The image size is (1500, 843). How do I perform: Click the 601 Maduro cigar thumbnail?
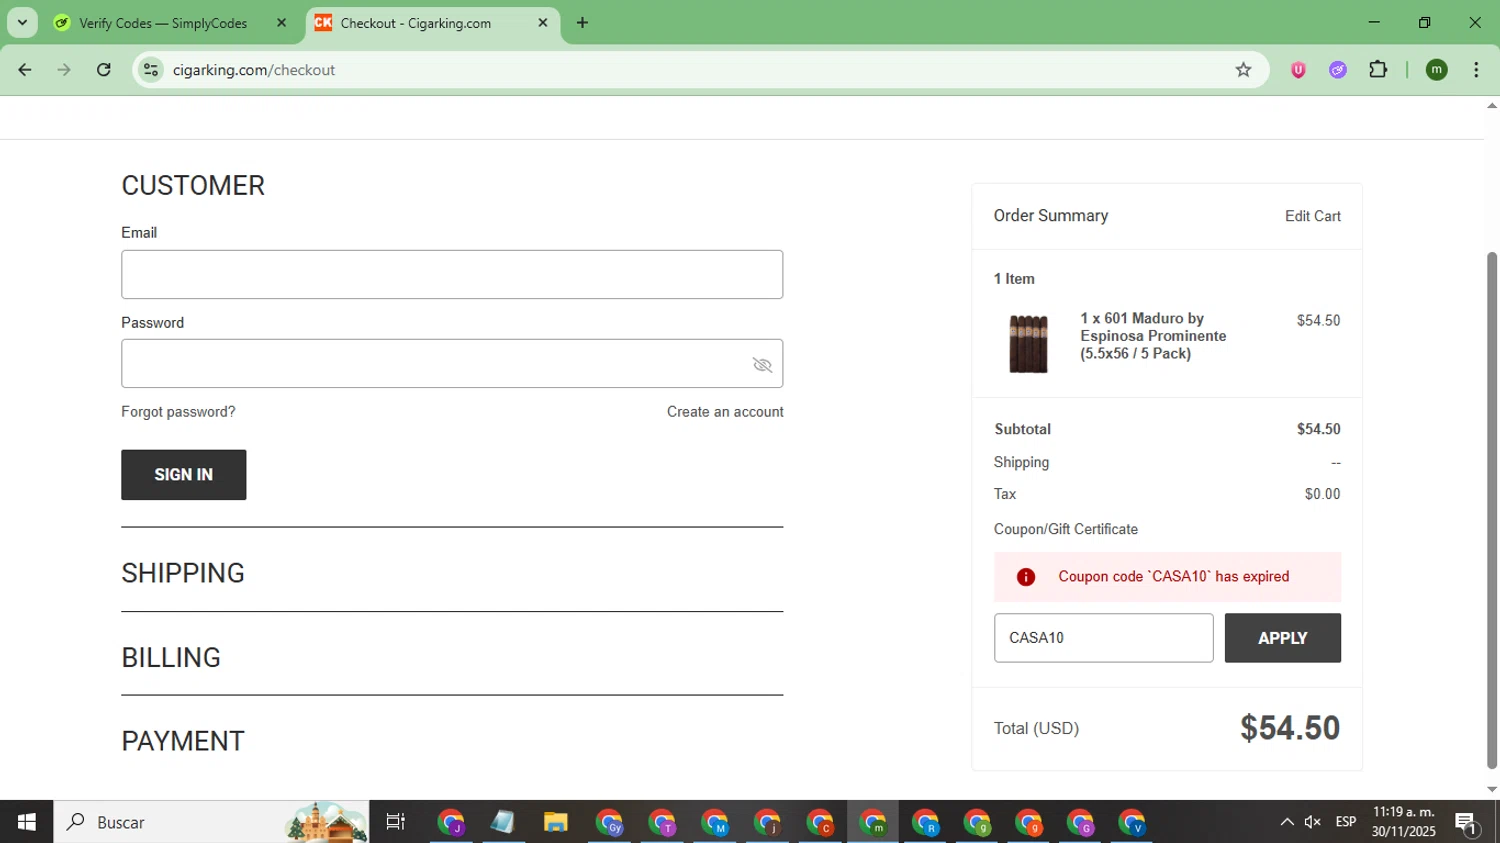(1028, 343)
